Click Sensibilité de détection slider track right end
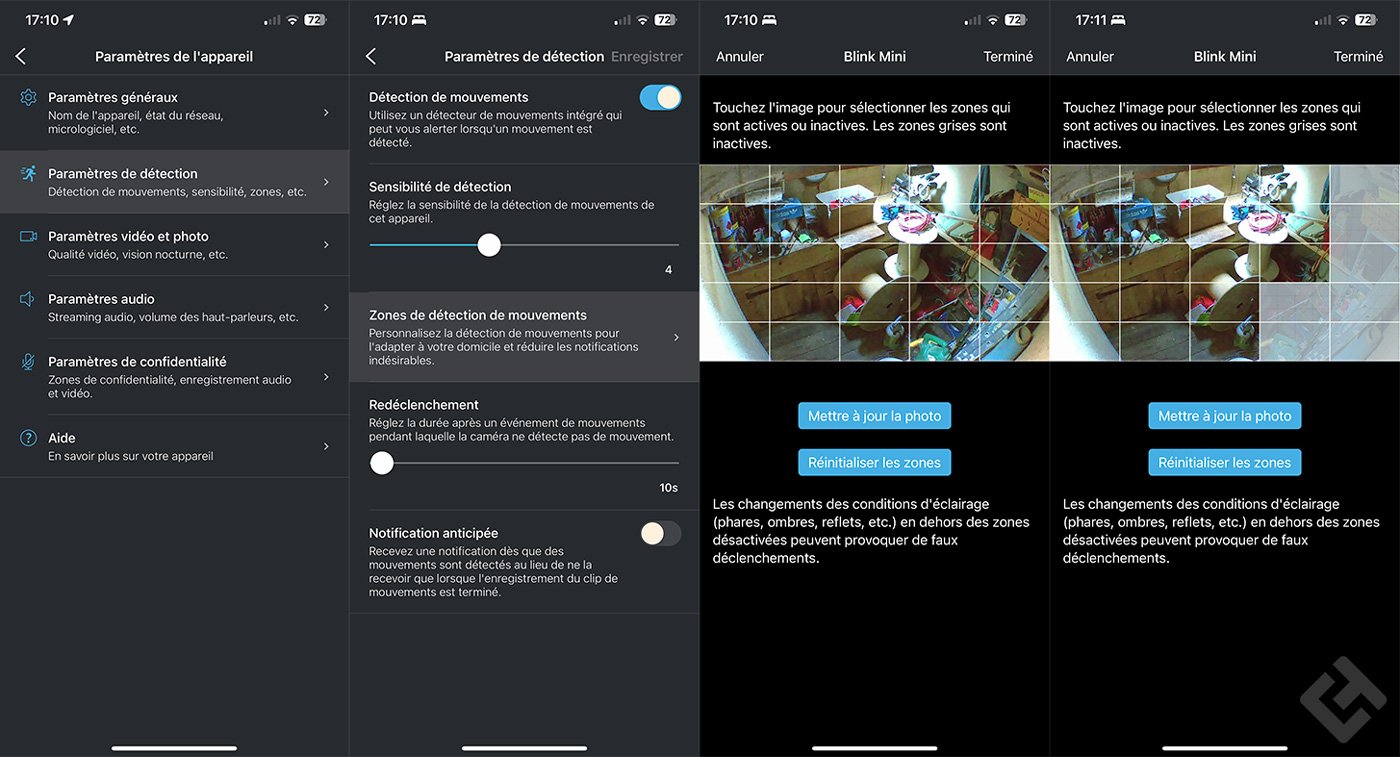 [x=676, y=245]
